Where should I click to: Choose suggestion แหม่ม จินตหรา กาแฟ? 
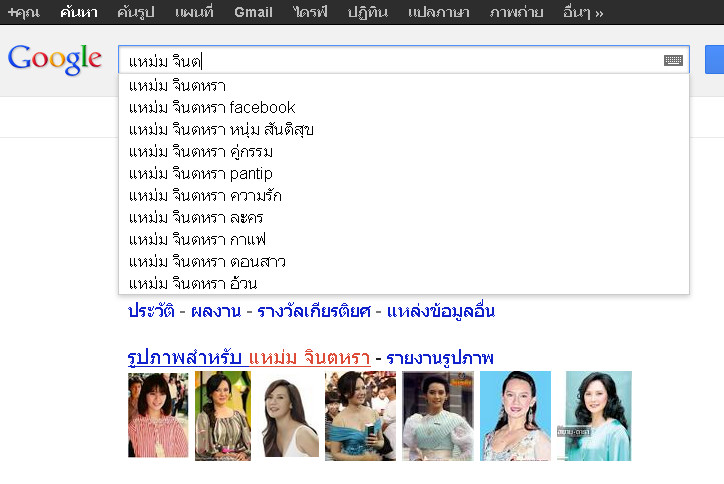click(x=404, y=240)
